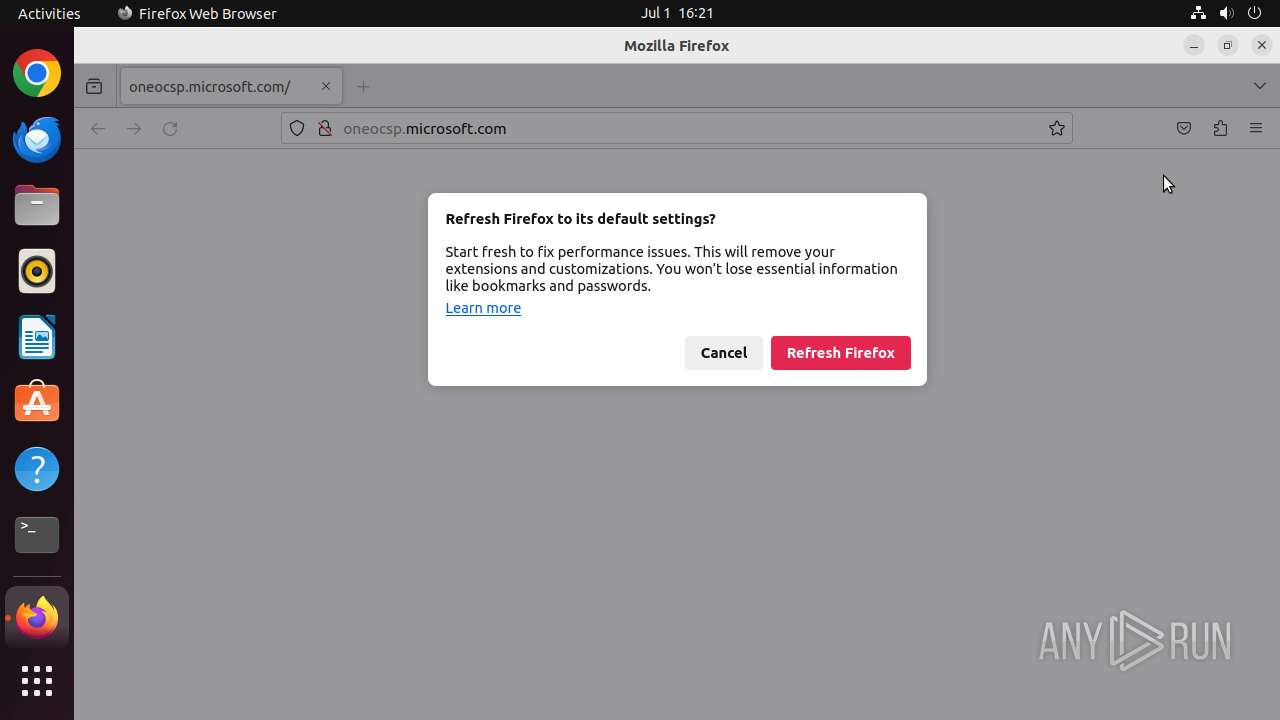Open the Learn more link
Image resolution: width=1280 pixels, height=720 pixels.
click(483, 308)
